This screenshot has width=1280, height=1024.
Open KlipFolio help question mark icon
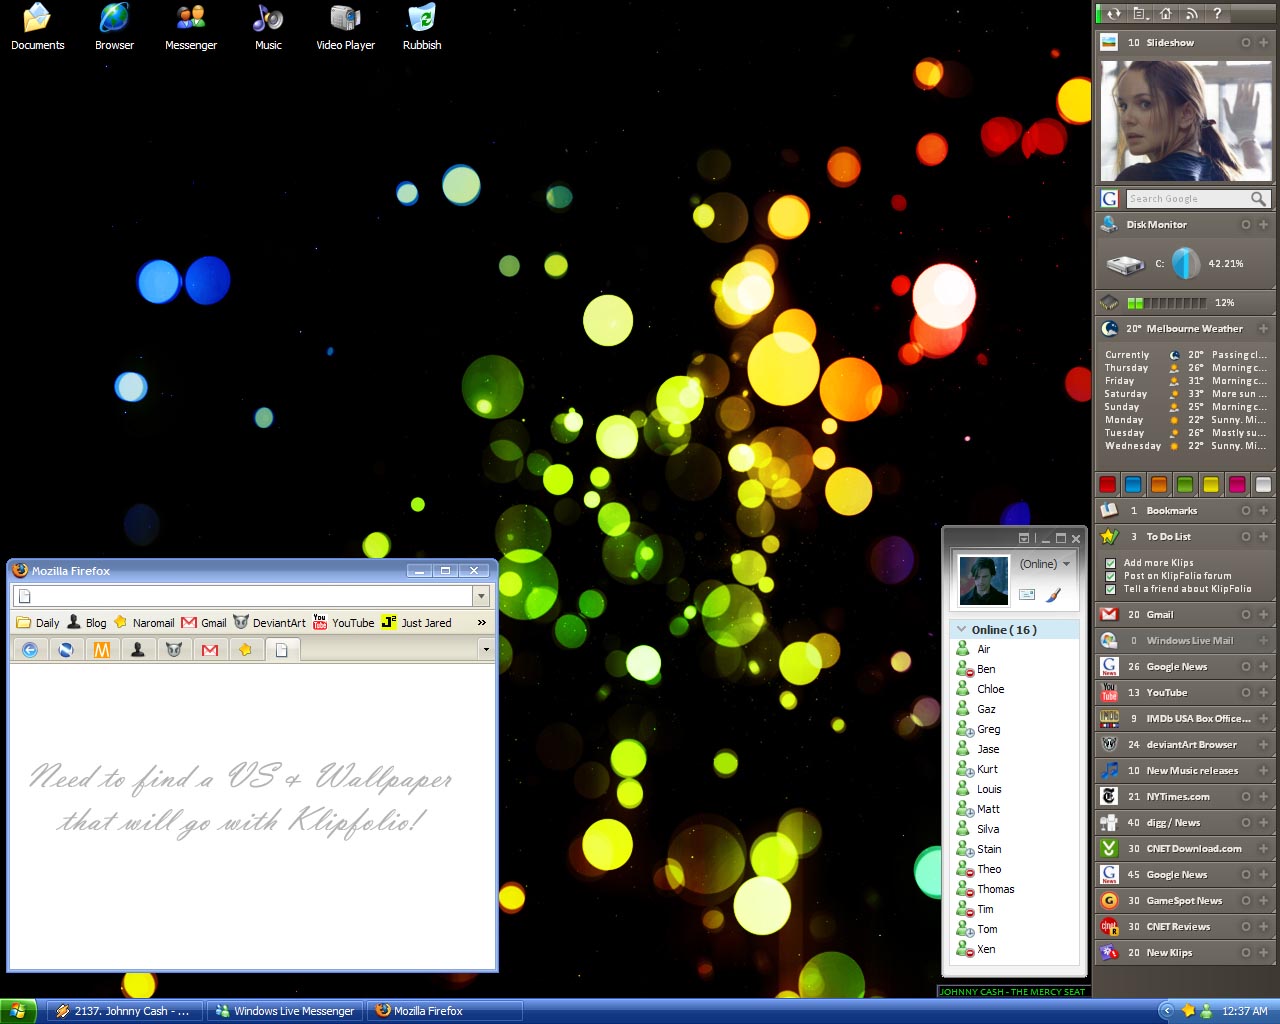point(1217,13)
